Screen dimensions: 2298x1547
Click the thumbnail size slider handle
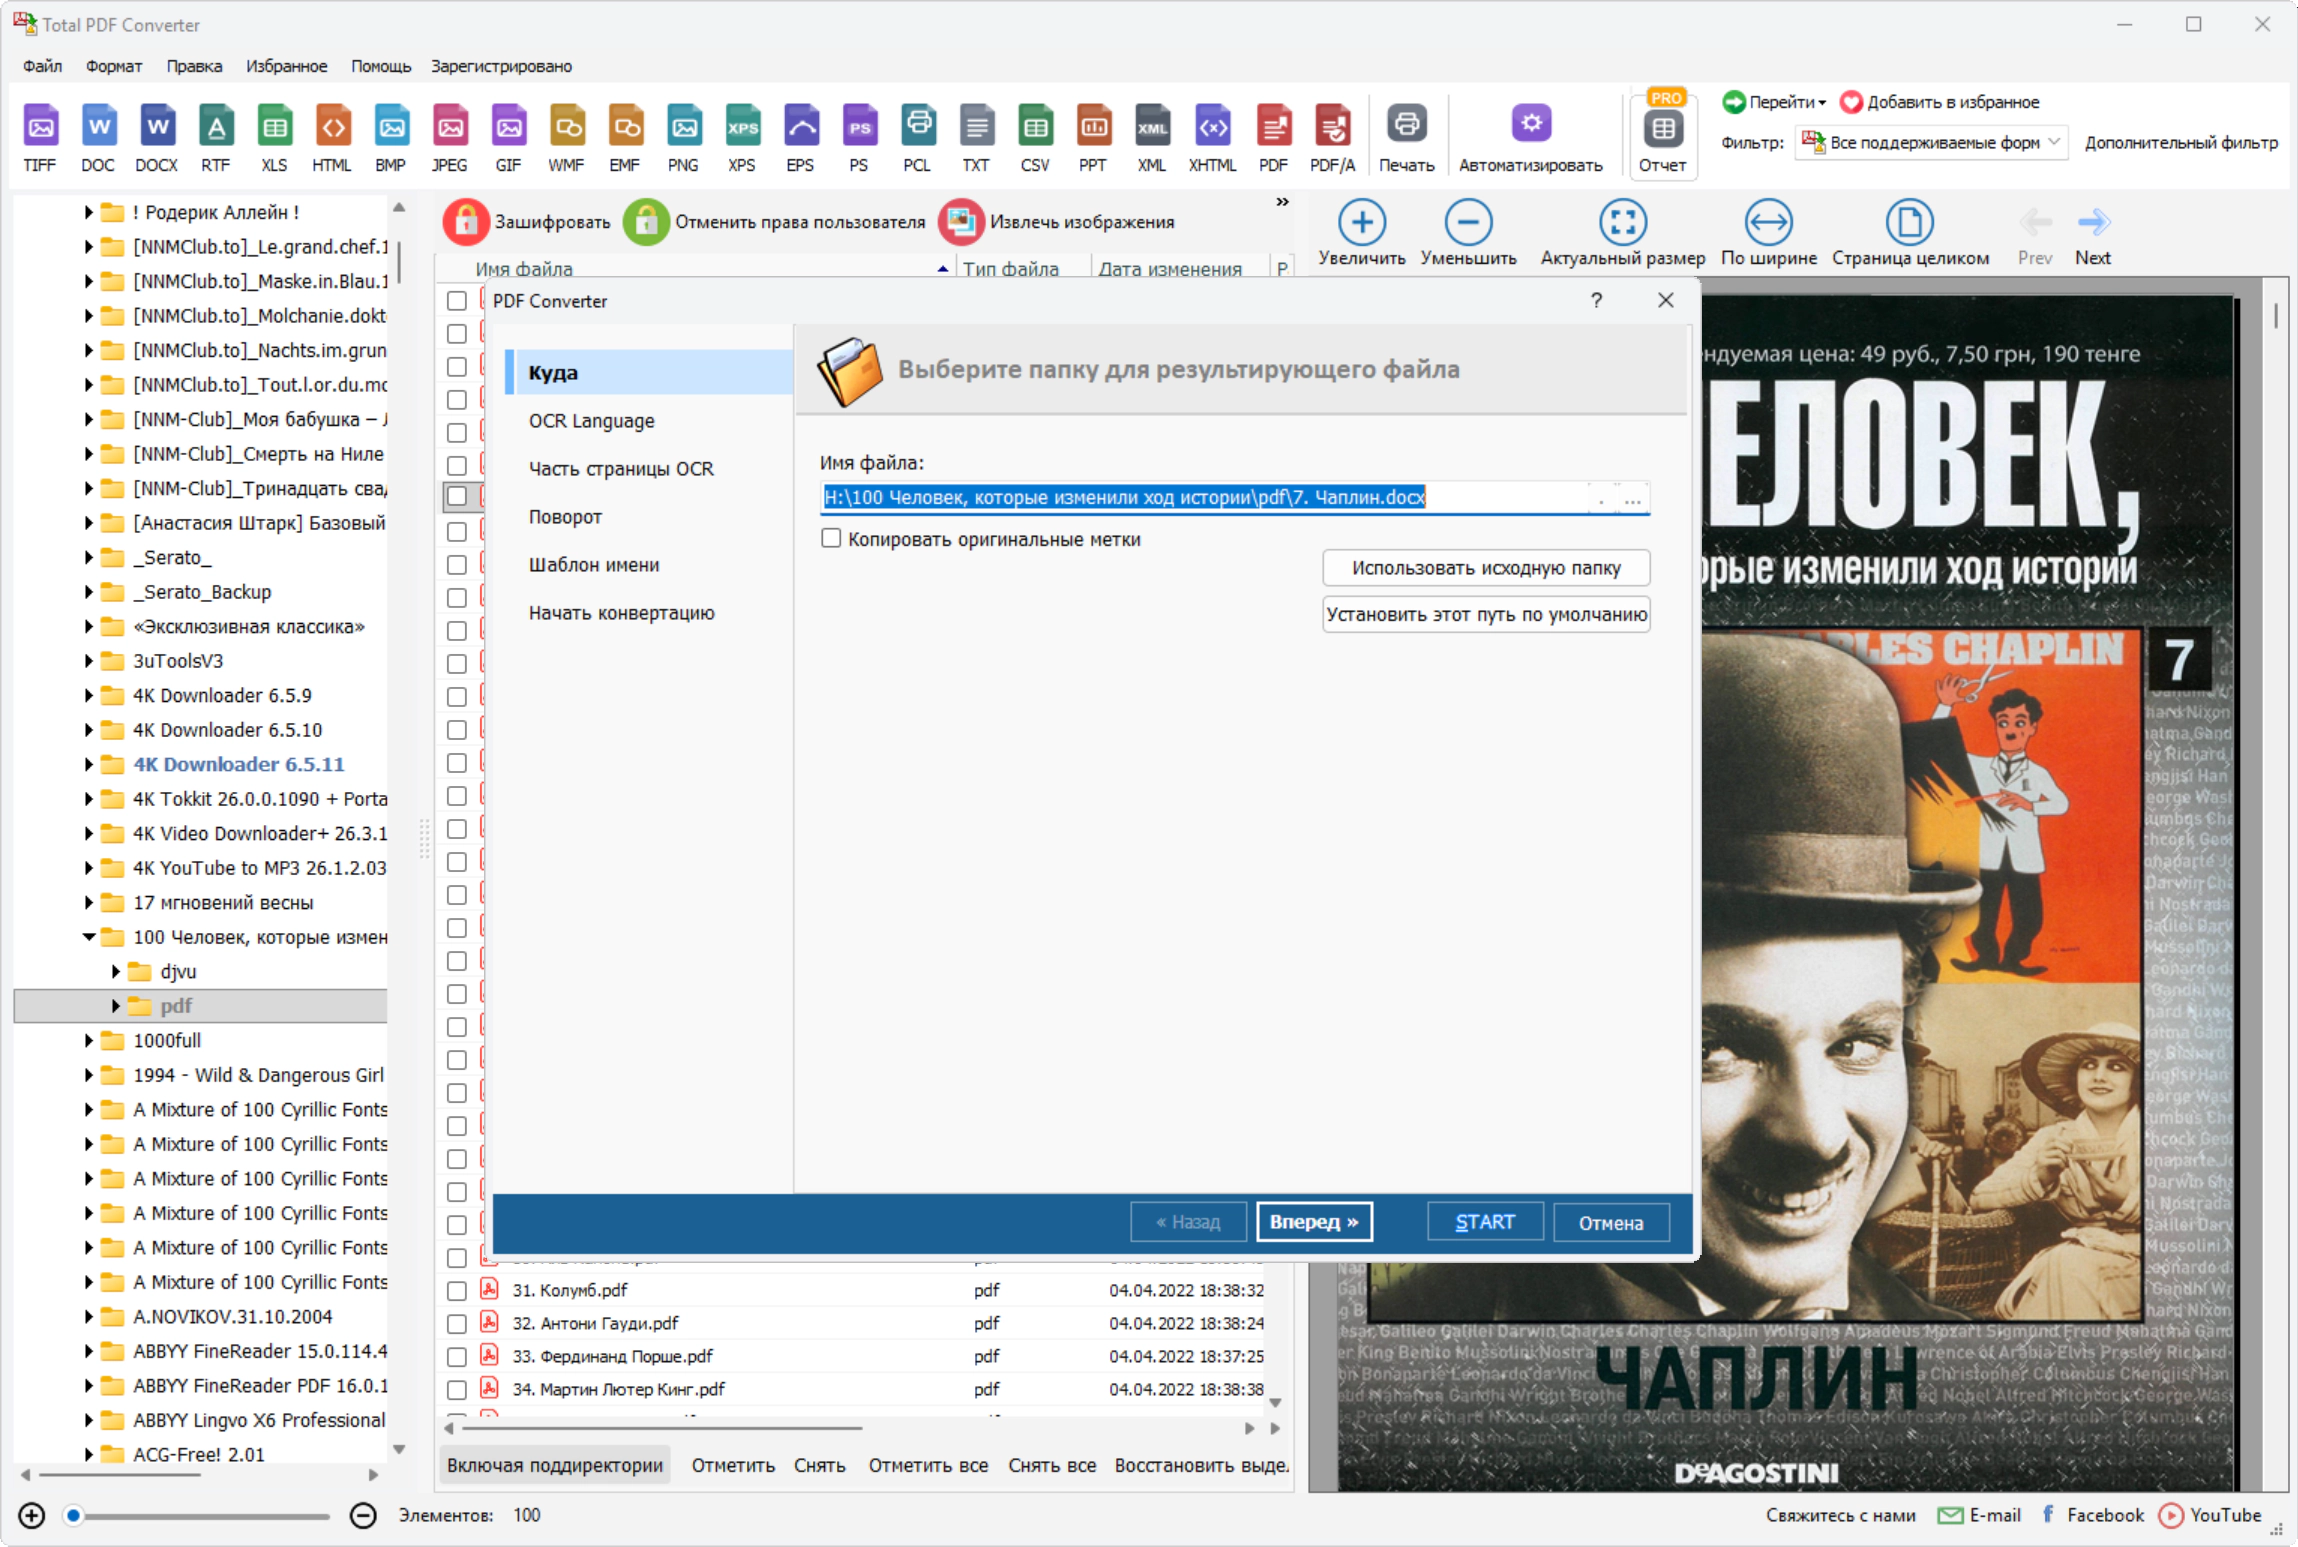(73, 1516)
